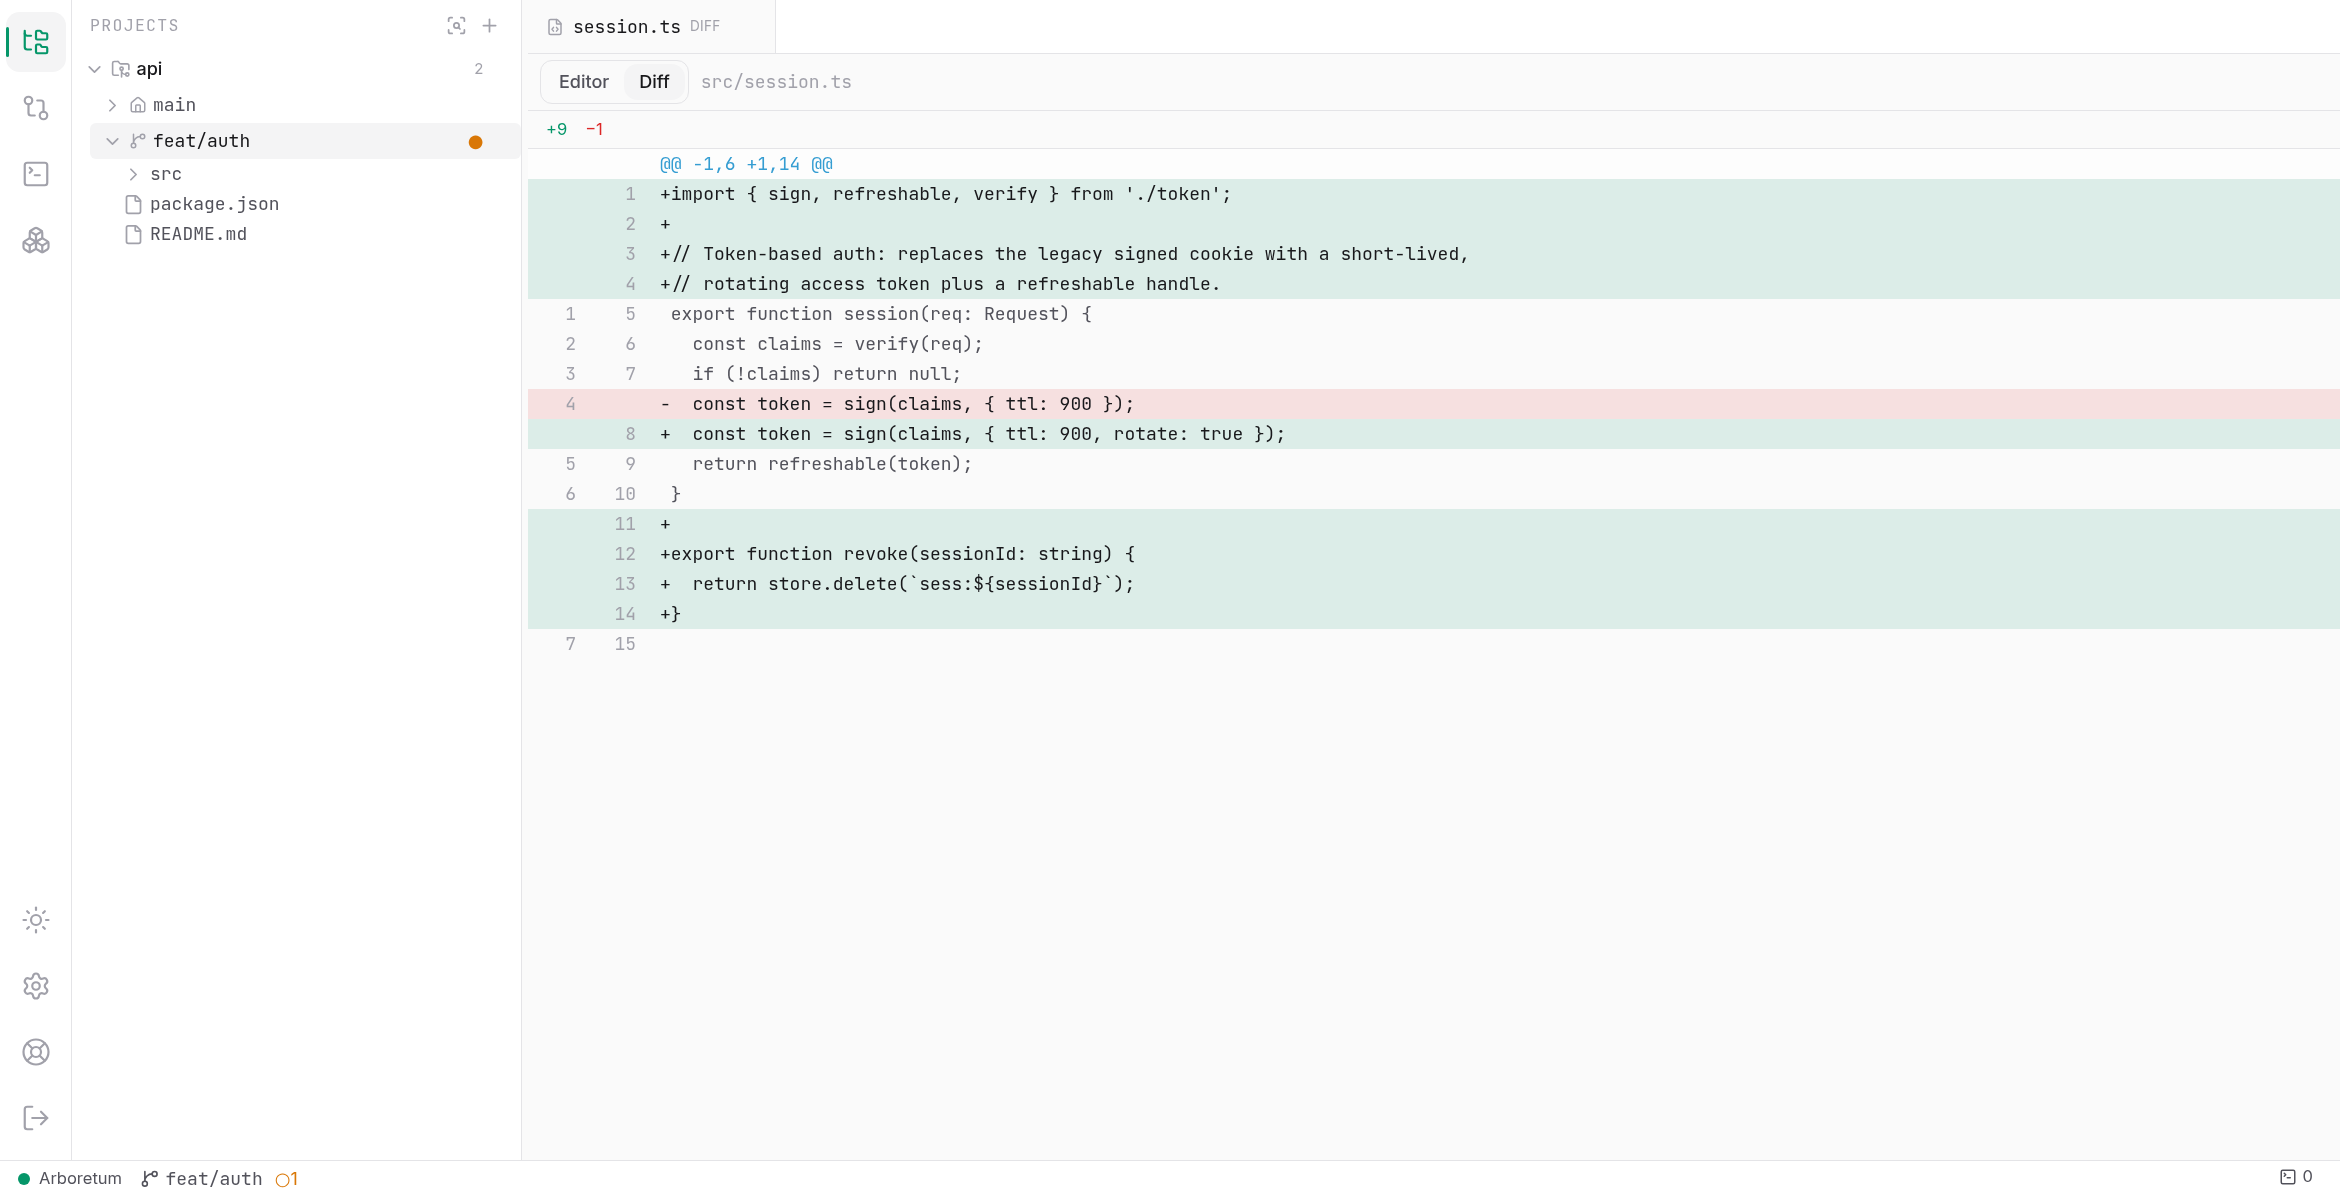
Task: Click the feat/auth branch icon in tree
Action: [x=138, y=141]
